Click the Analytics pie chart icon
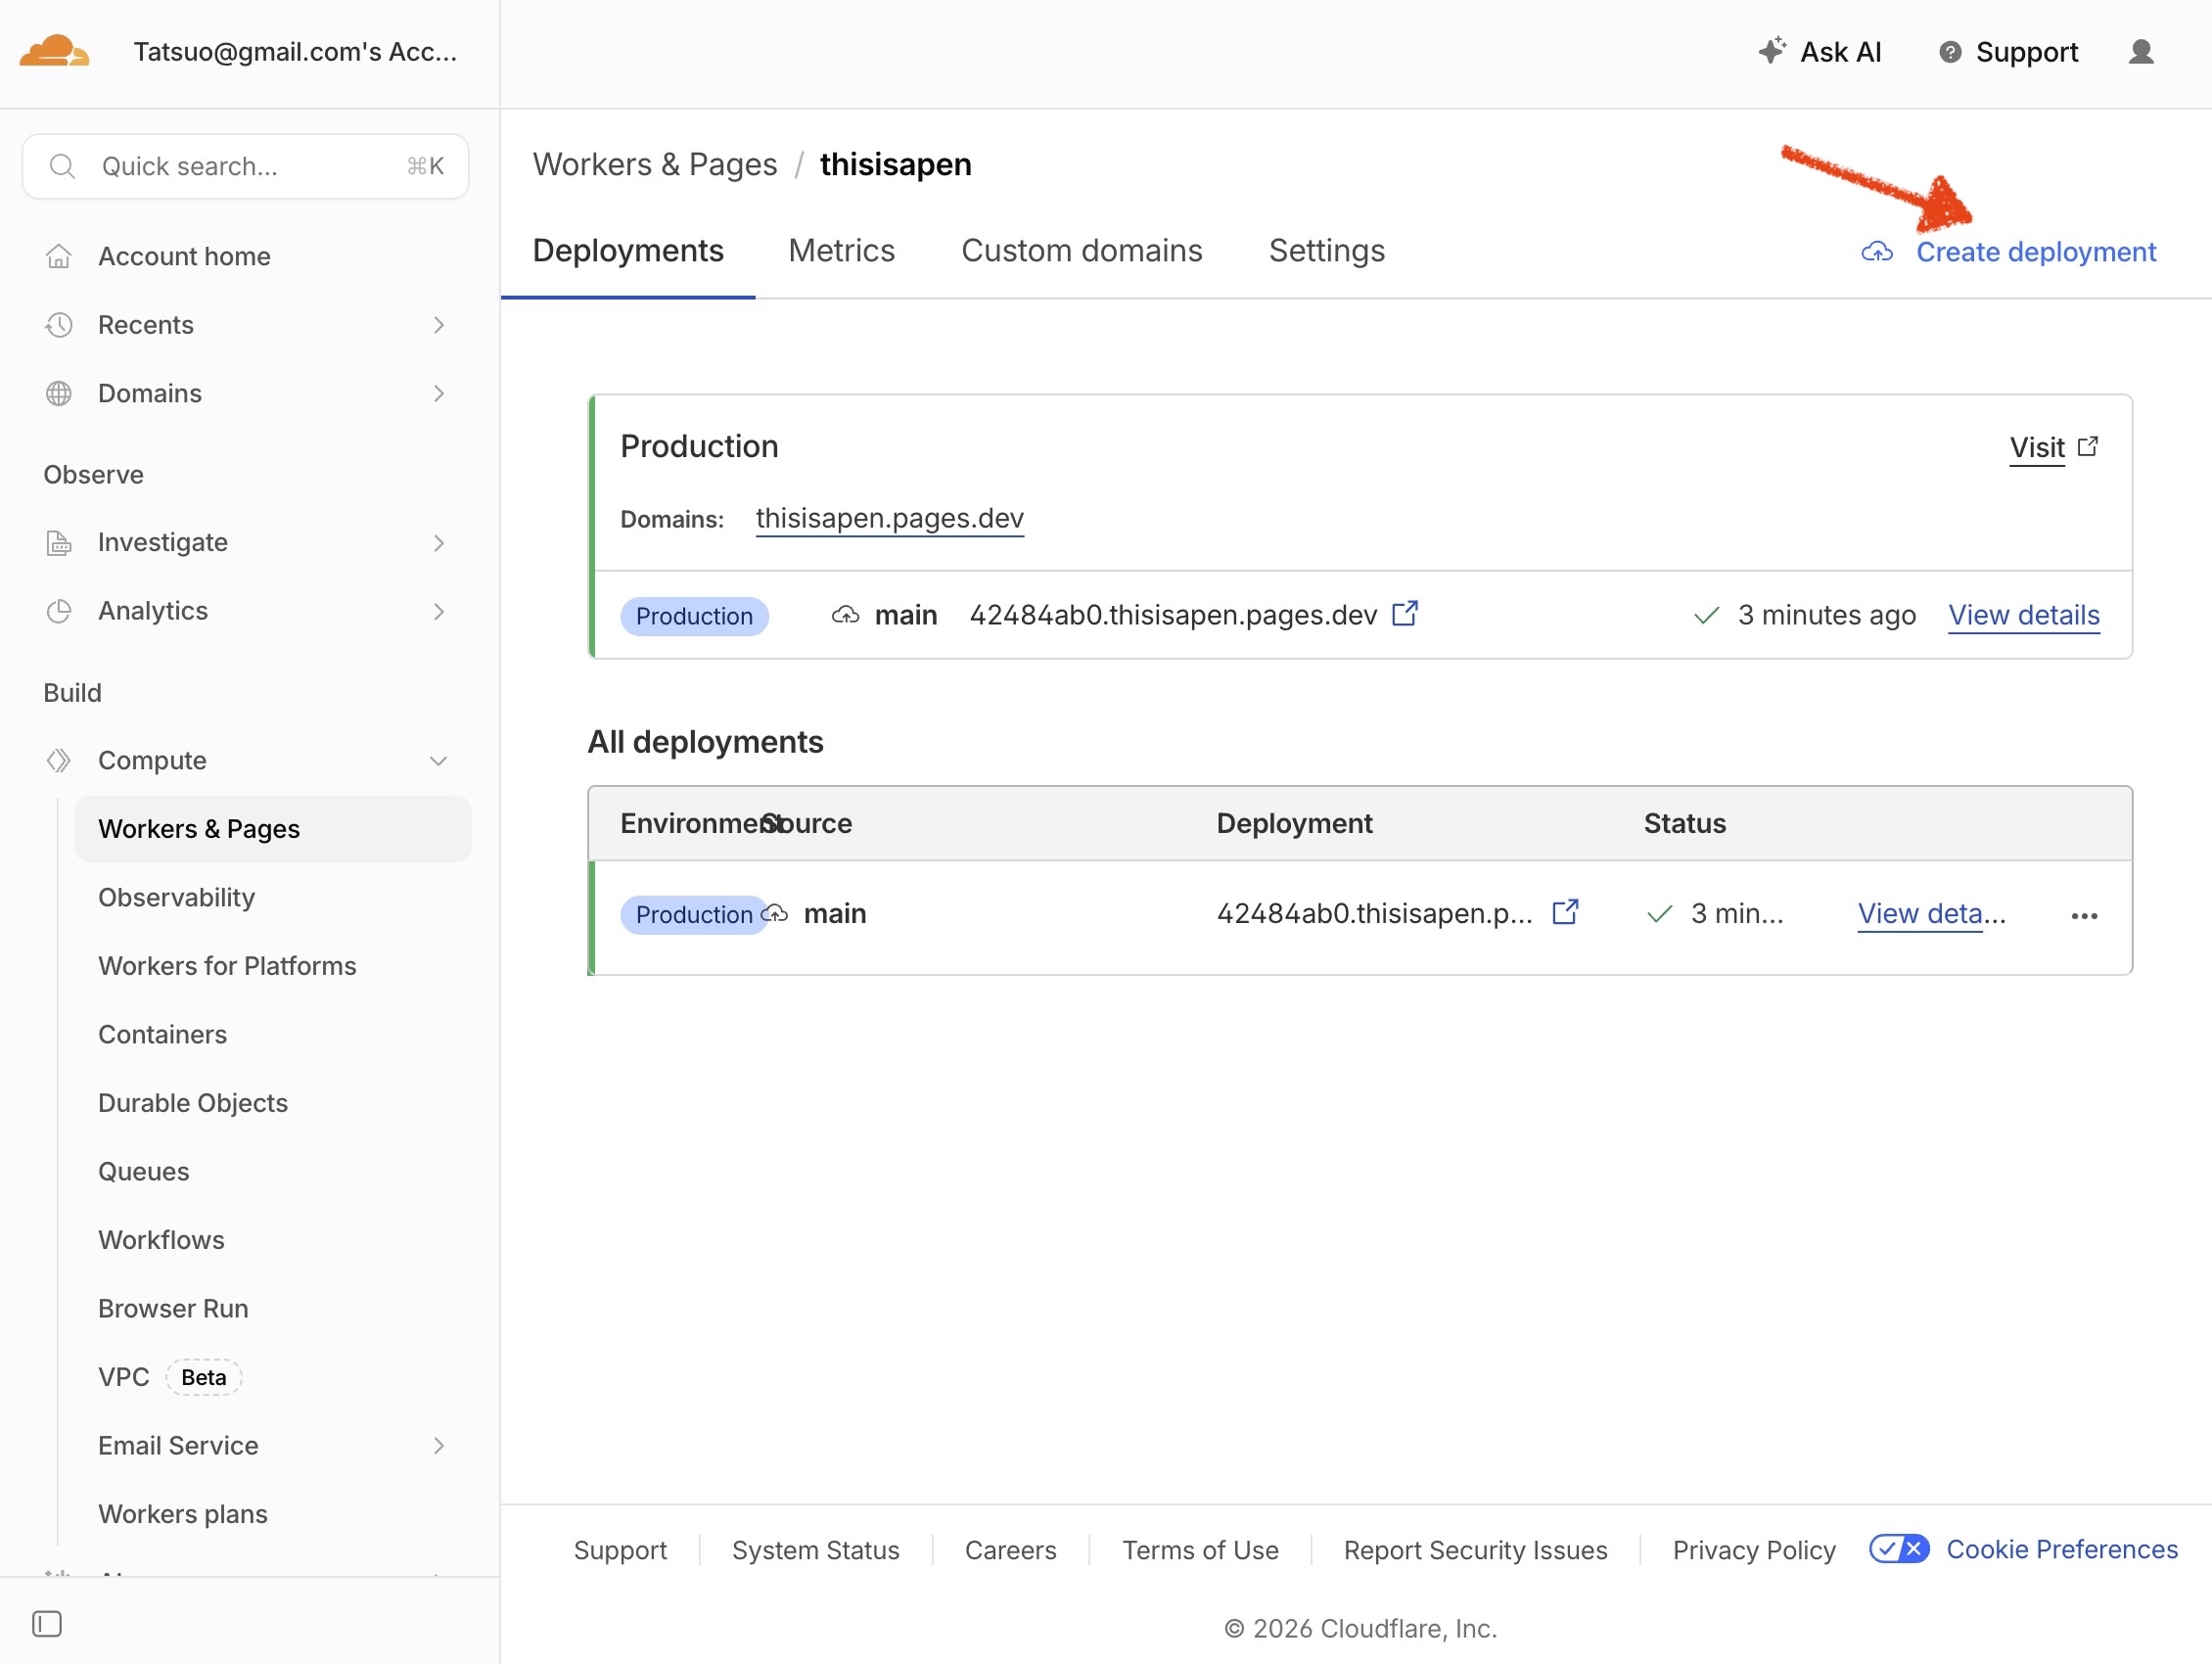The height and width of the screenshot is (1664, 2212). (x=59, y=611)
